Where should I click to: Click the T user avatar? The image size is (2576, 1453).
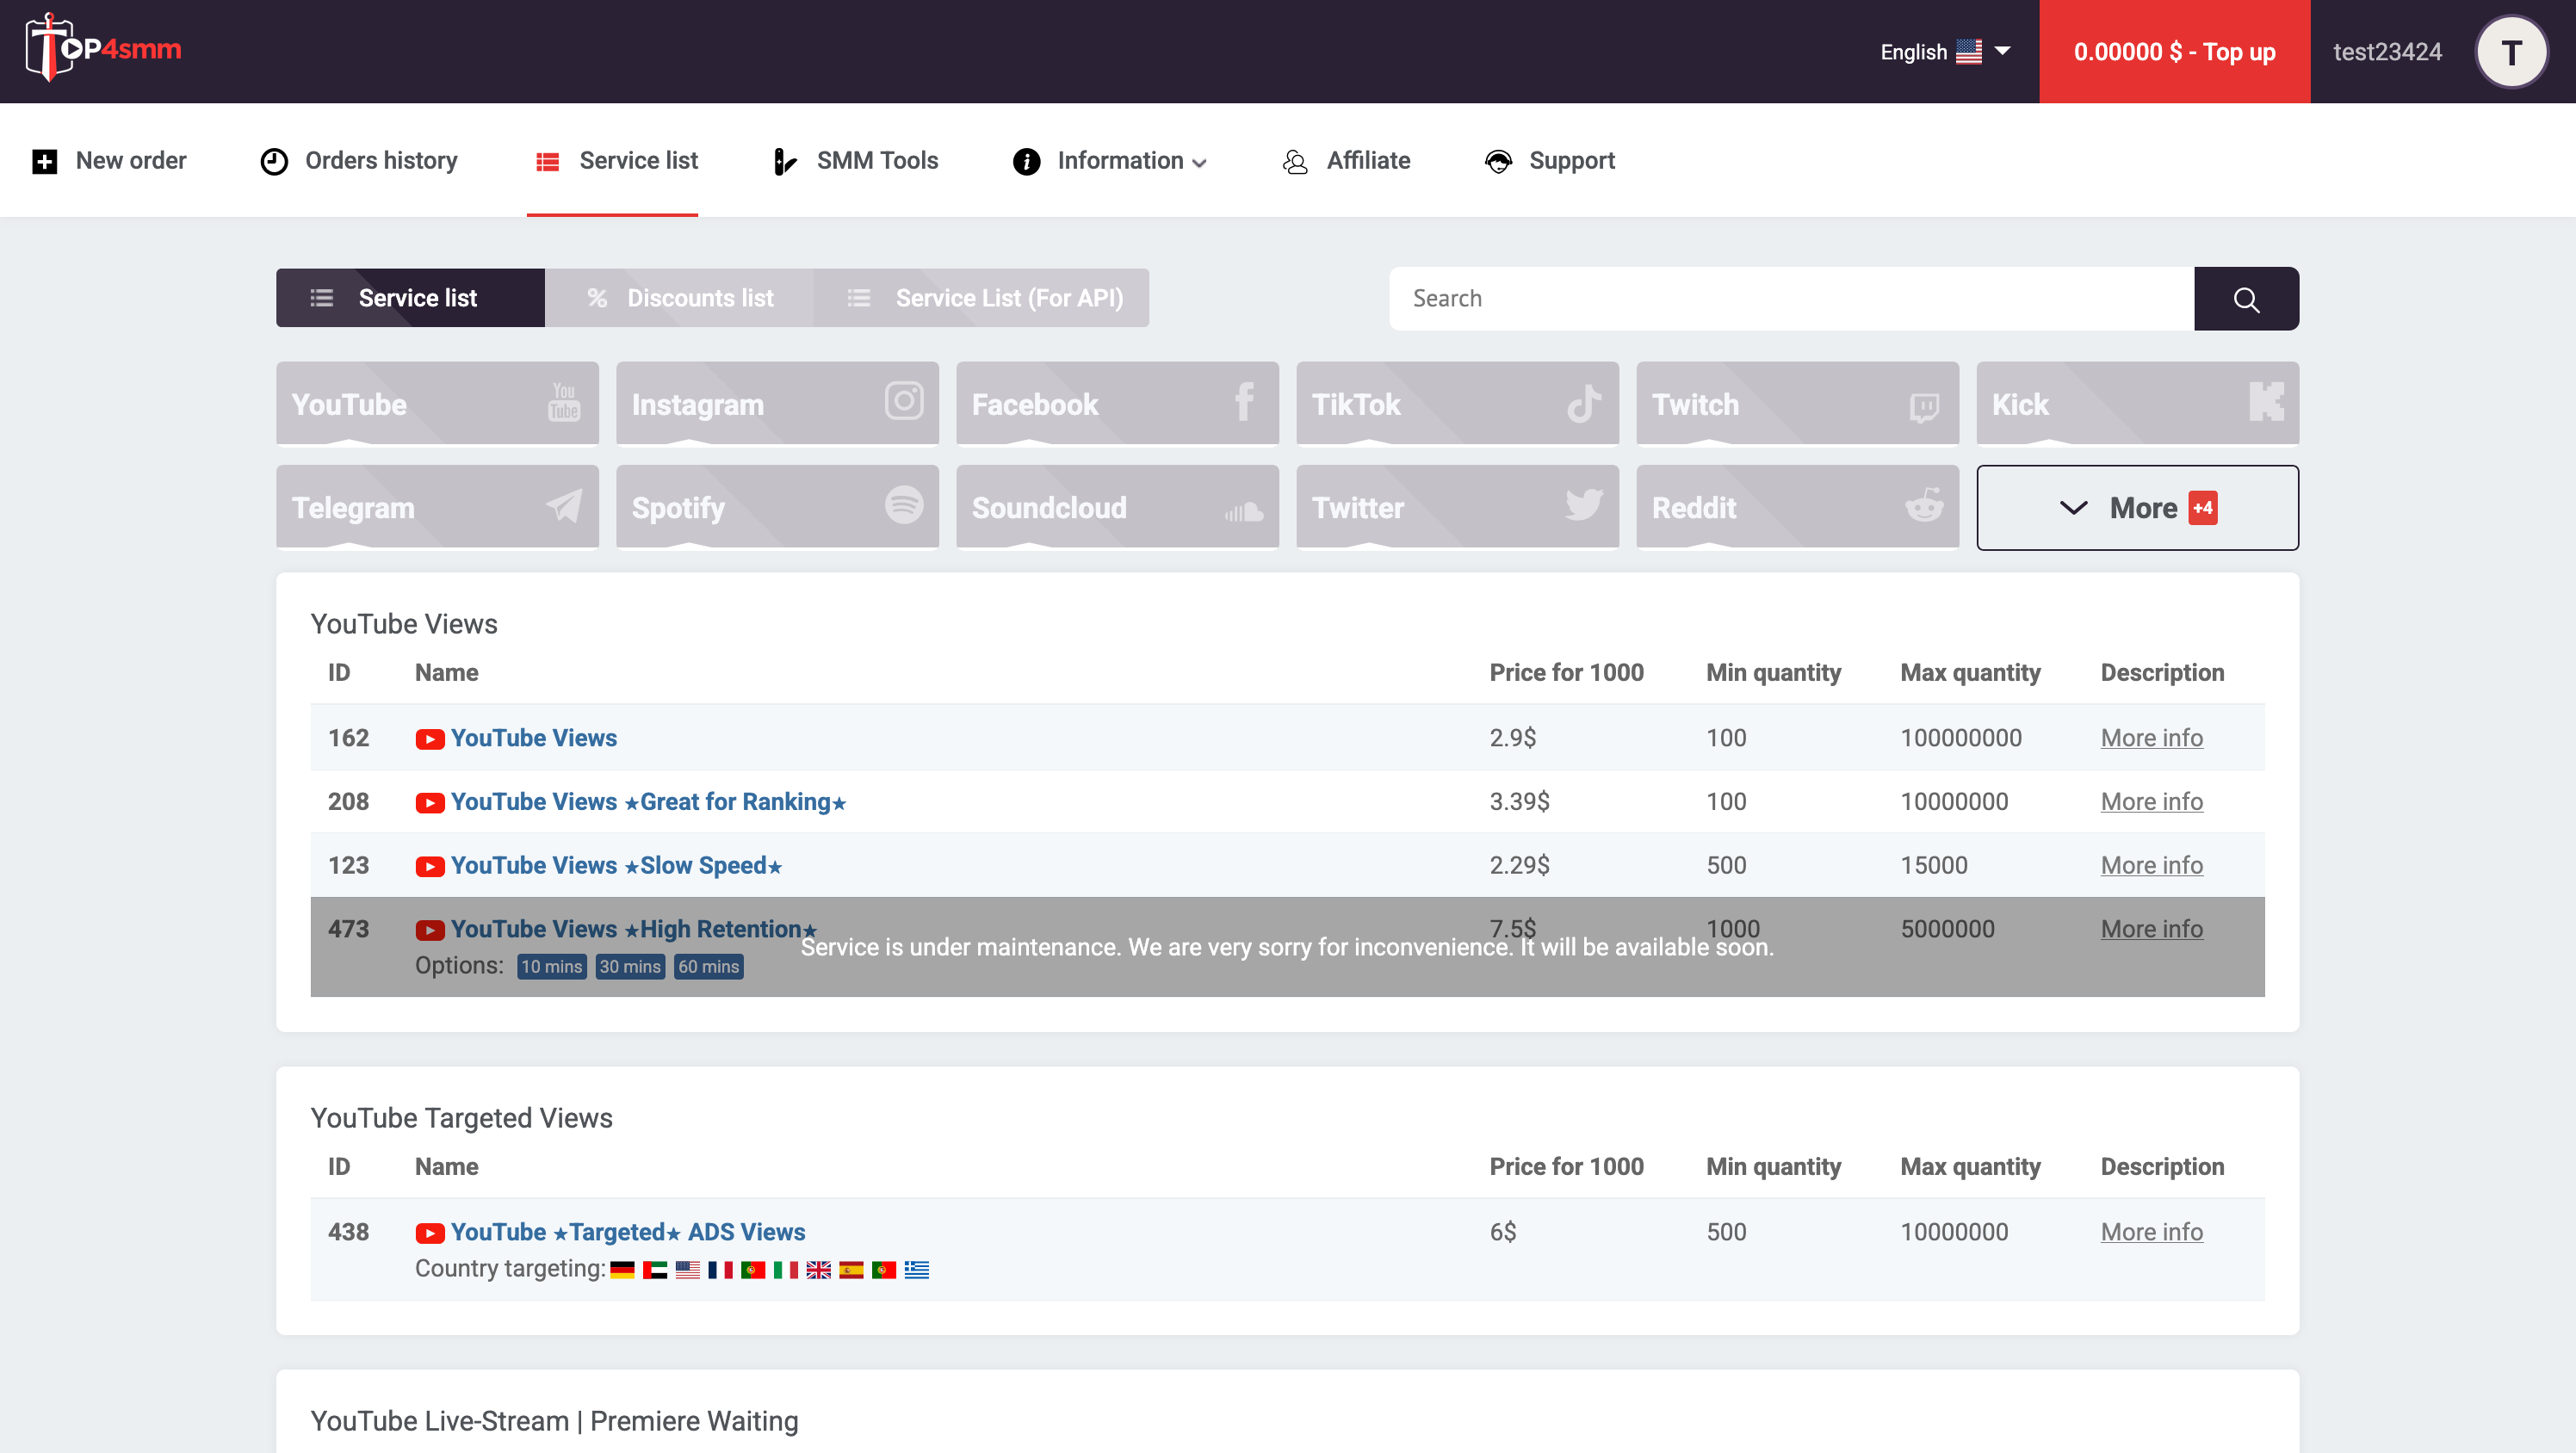[x=2510, y=52]
